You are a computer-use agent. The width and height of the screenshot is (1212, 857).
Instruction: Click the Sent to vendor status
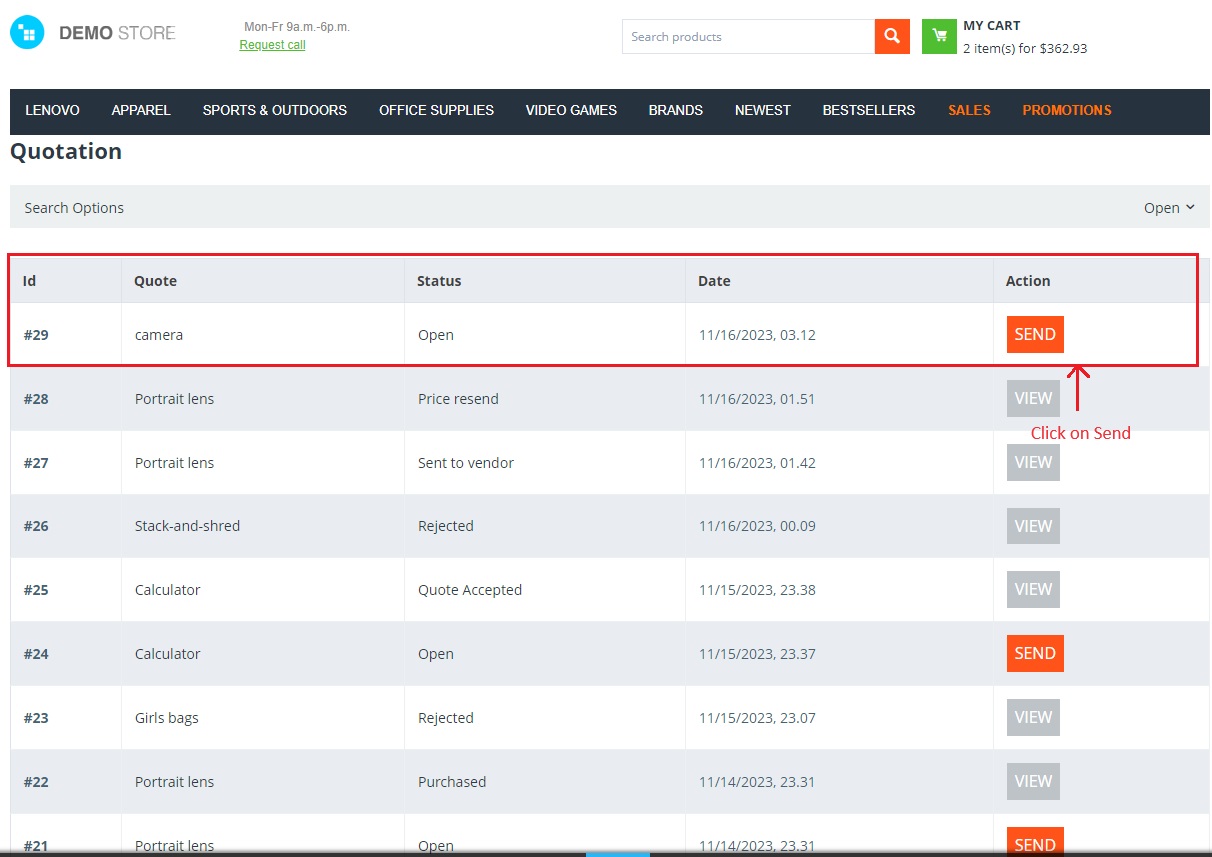466,463
